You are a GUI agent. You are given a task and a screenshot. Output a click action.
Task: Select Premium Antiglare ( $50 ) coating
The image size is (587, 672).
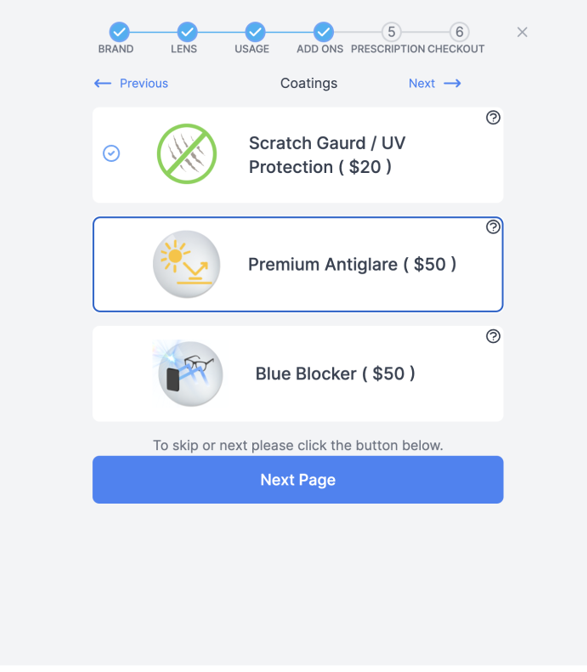coord(298,264)
